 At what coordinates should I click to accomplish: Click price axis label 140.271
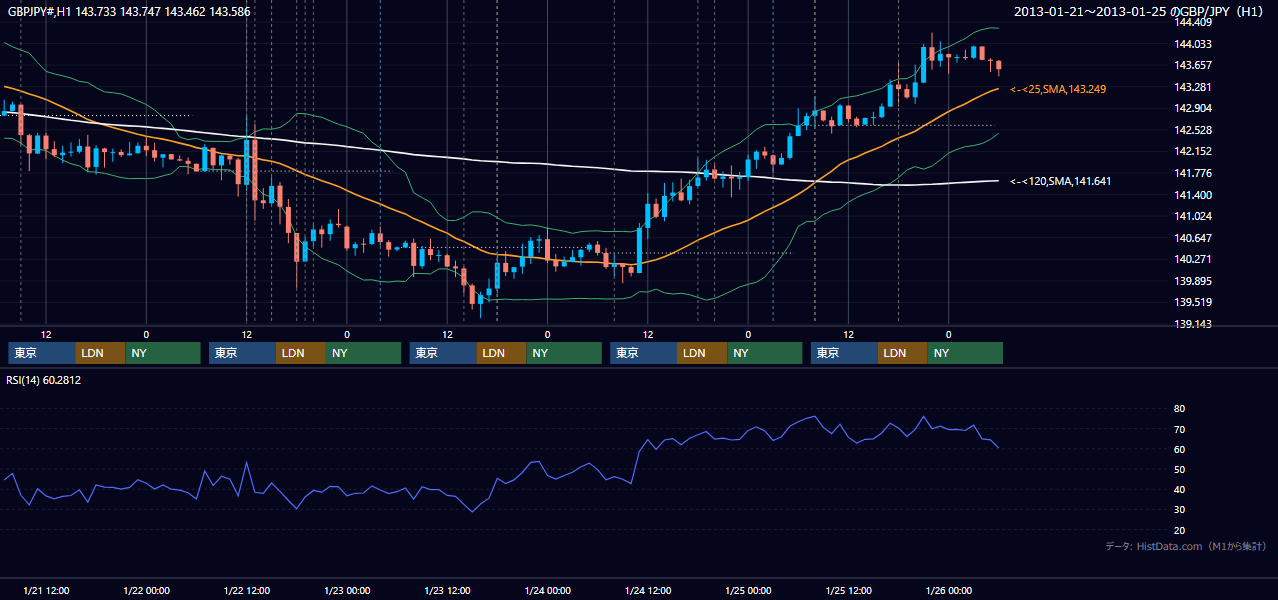pos(1194,259)
